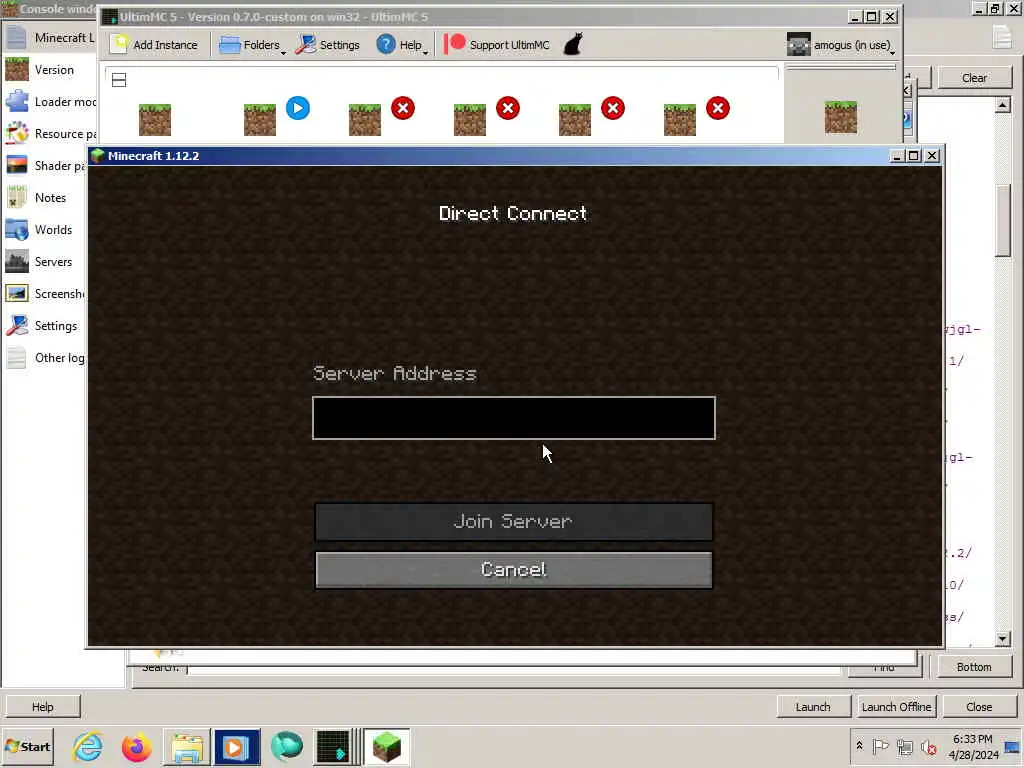Viewport: 1024px width, 768px height.
Task: Click the Clear log button
Action: 974,78
